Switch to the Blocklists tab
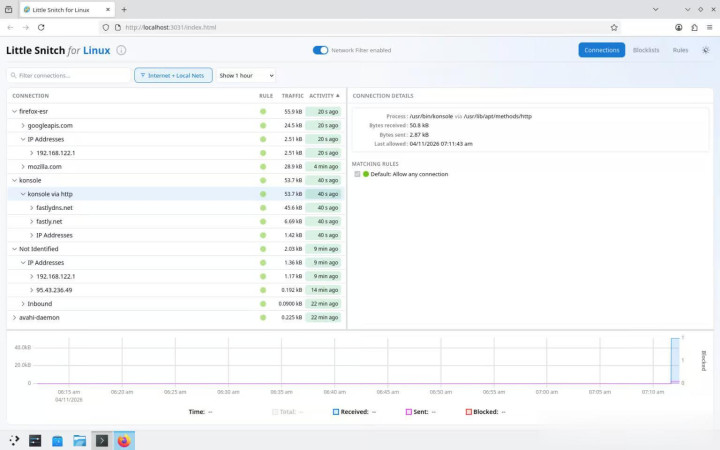This screenshot has width=720, height=450. 646,50
